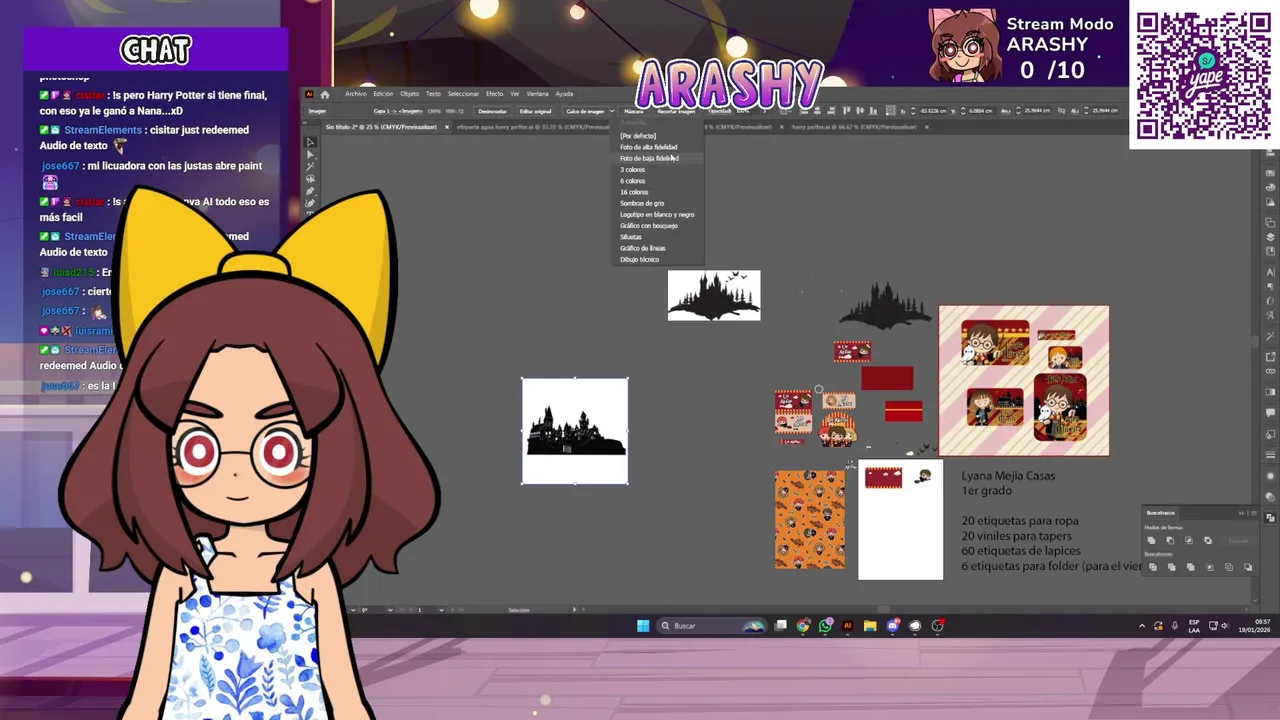
Task: Choose 'Foto de baja fidelidad' trace preset
Action: click(x=648, y=158)
